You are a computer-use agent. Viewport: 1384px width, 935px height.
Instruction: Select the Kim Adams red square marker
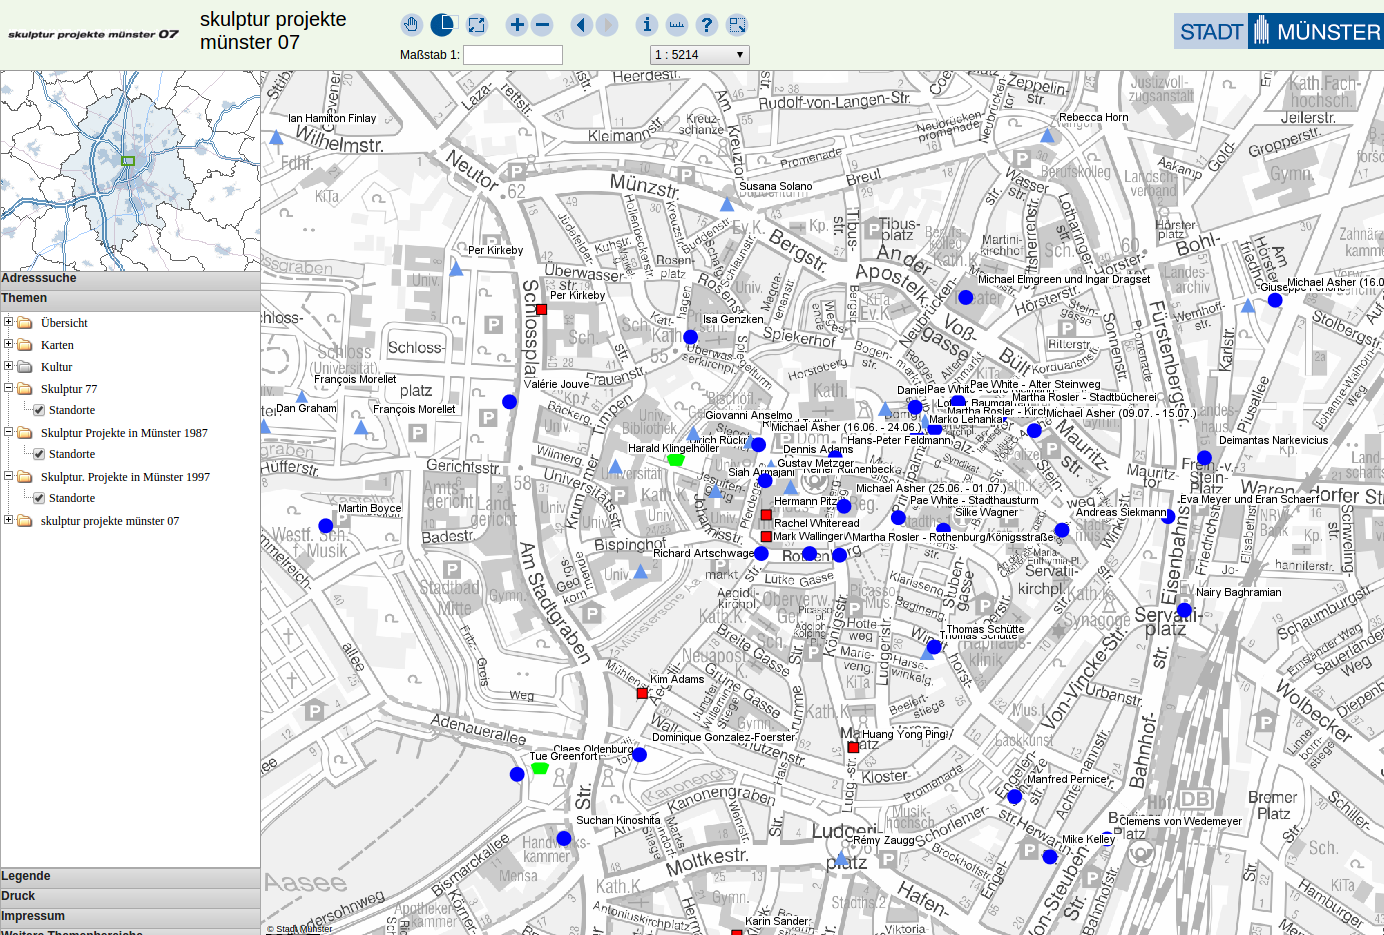tap(642, 693)
